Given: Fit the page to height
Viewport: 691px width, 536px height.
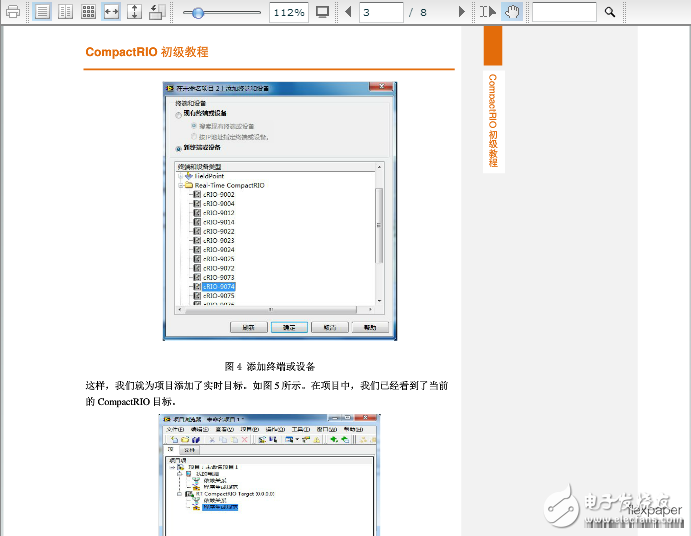Looking at the screenshot, I should point(134,11).
